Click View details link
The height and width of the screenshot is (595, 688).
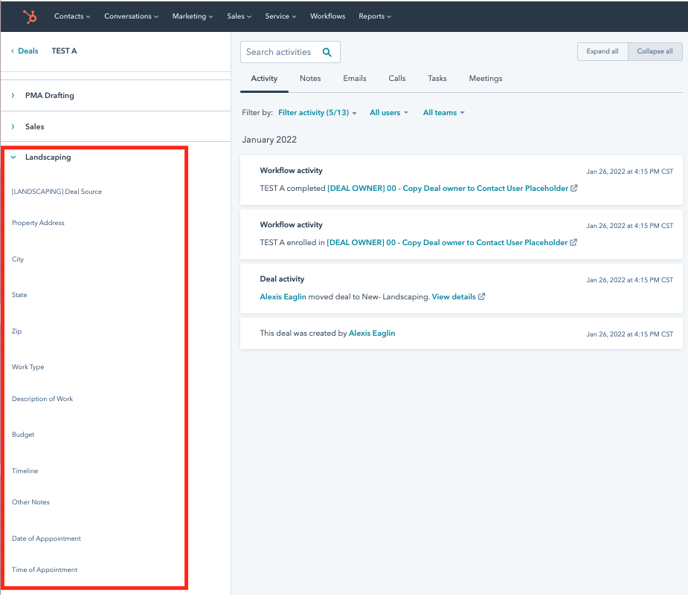click(454, 297)
